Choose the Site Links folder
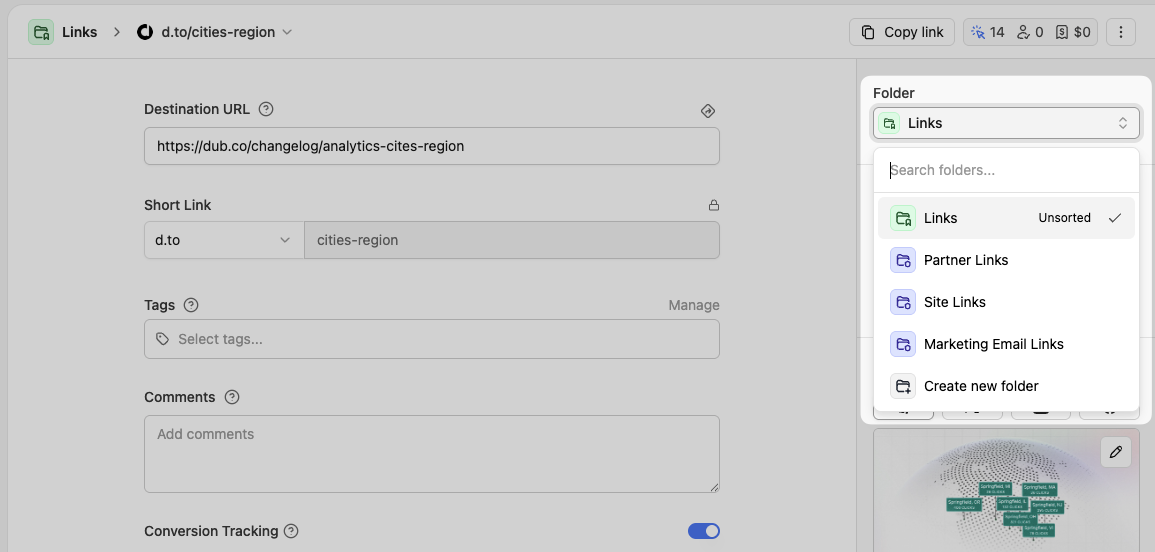This screenshot has height=552, width=1155. [1006, 302]
